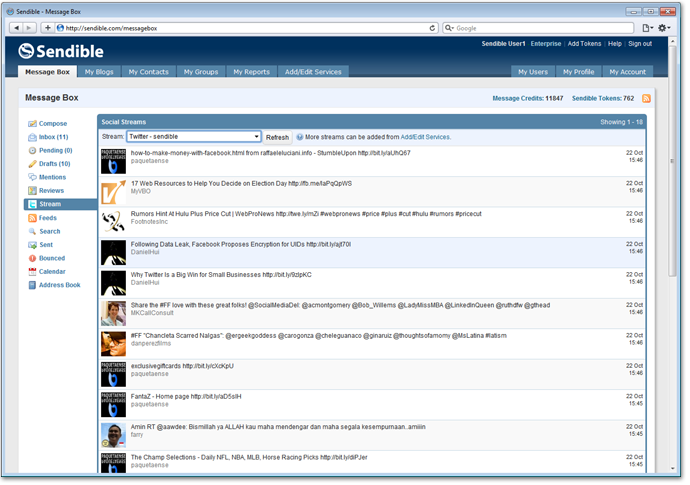Click the scrollbar up arrow

[x=672, y=42]
